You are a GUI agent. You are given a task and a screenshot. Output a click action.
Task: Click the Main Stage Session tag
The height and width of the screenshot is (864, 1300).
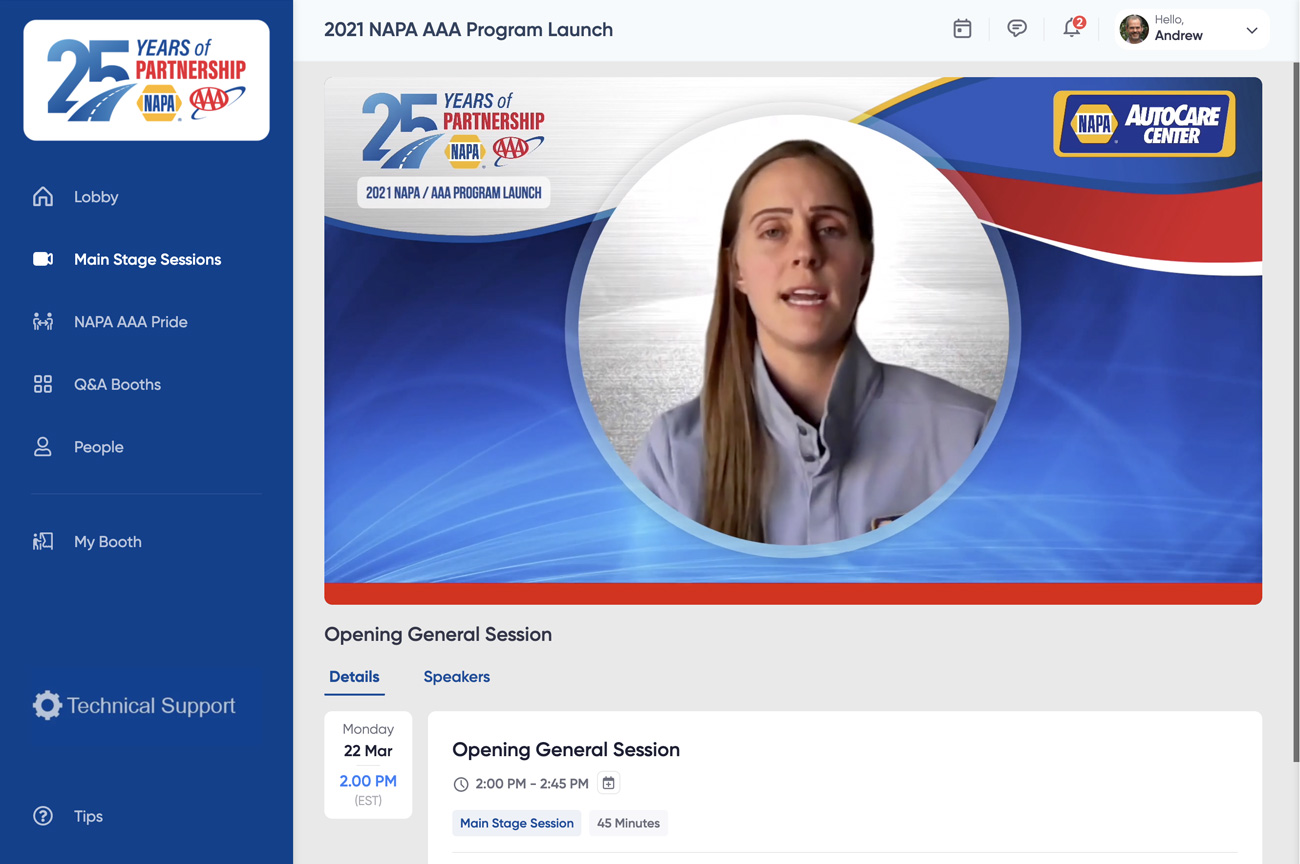tap(516, 823)
